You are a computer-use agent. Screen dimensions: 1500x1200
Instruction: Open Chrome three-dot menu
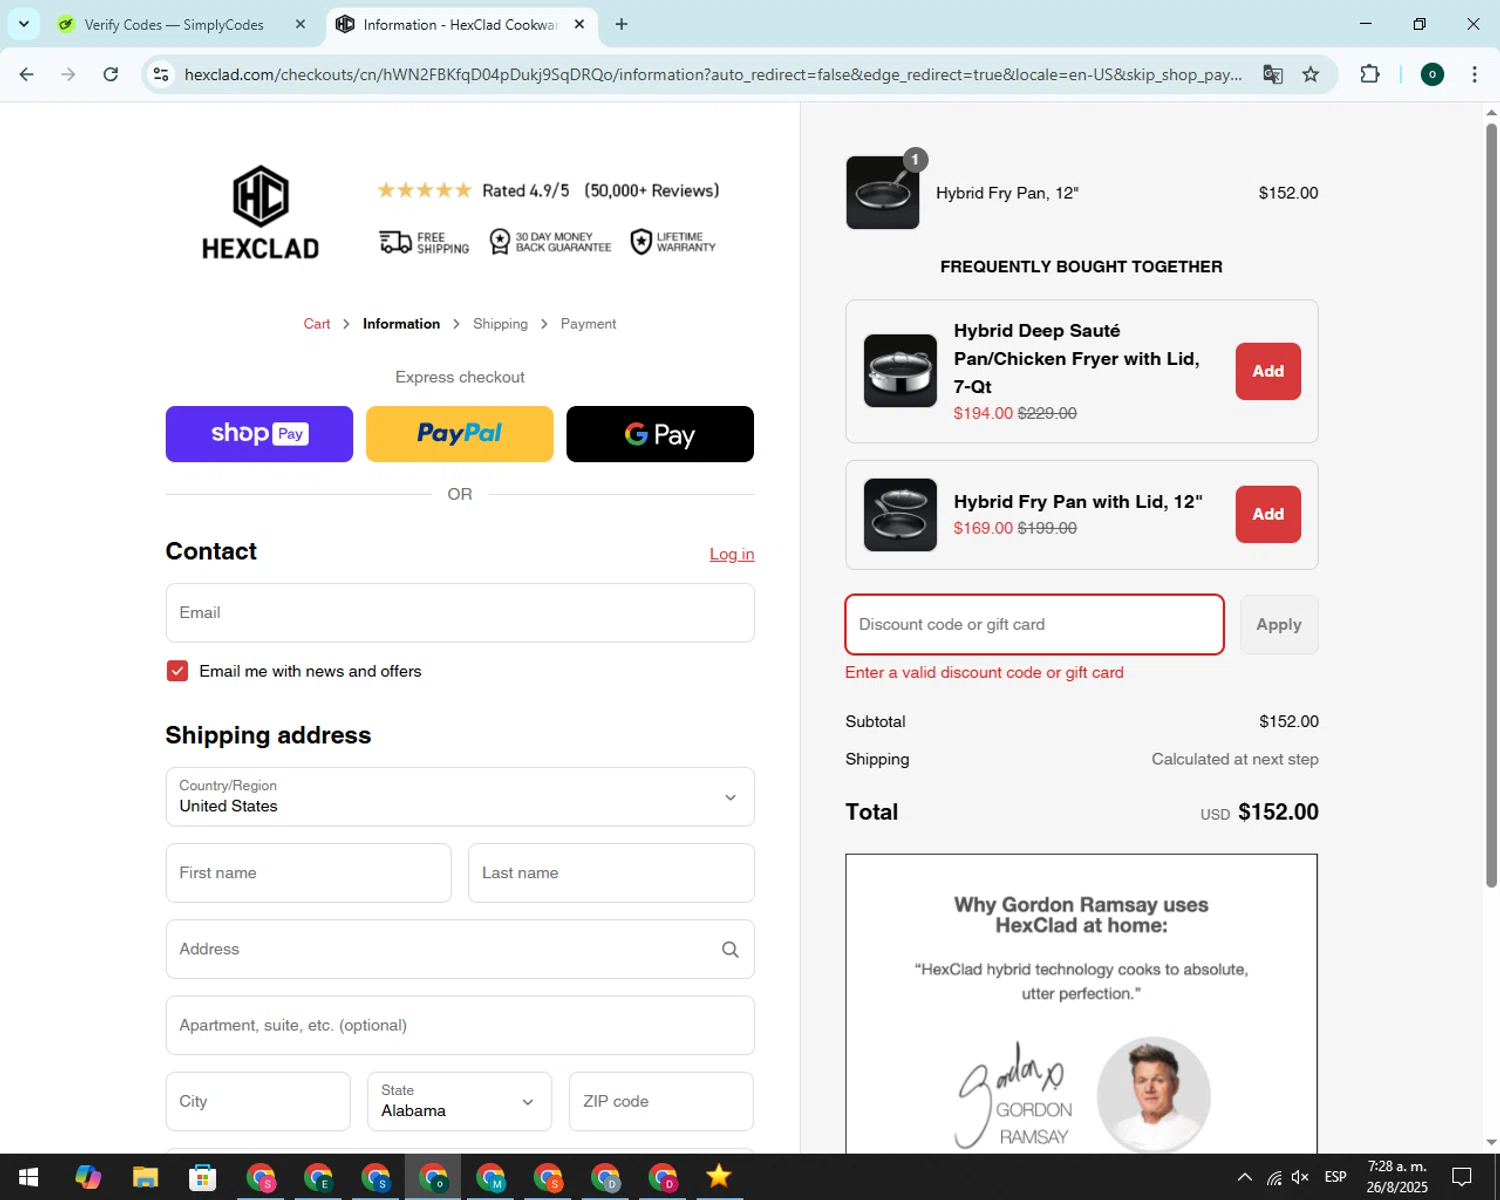tap(1474, 74)
